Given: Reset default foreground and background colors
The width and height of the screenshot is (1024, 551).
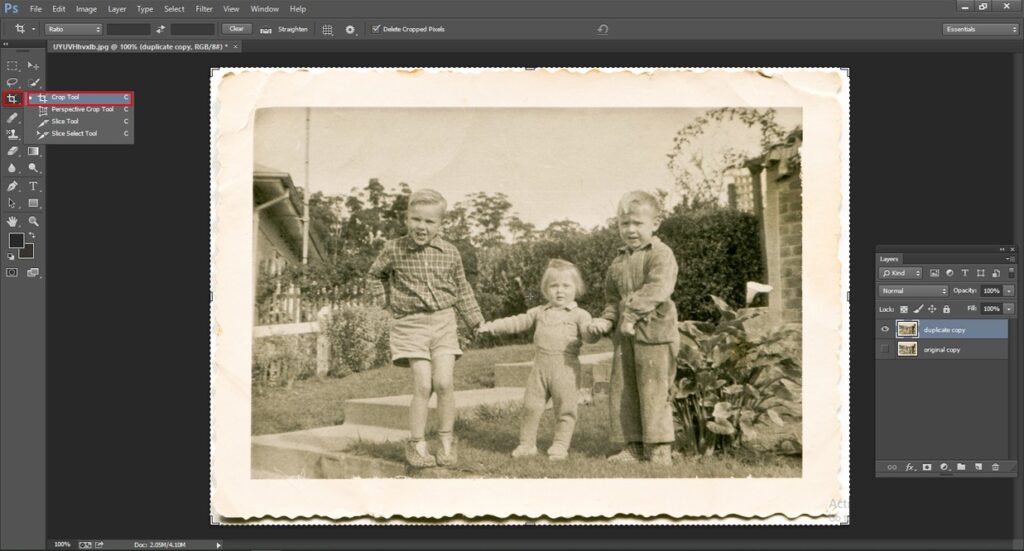Looking at the screenshot, I should pos(10,257).
